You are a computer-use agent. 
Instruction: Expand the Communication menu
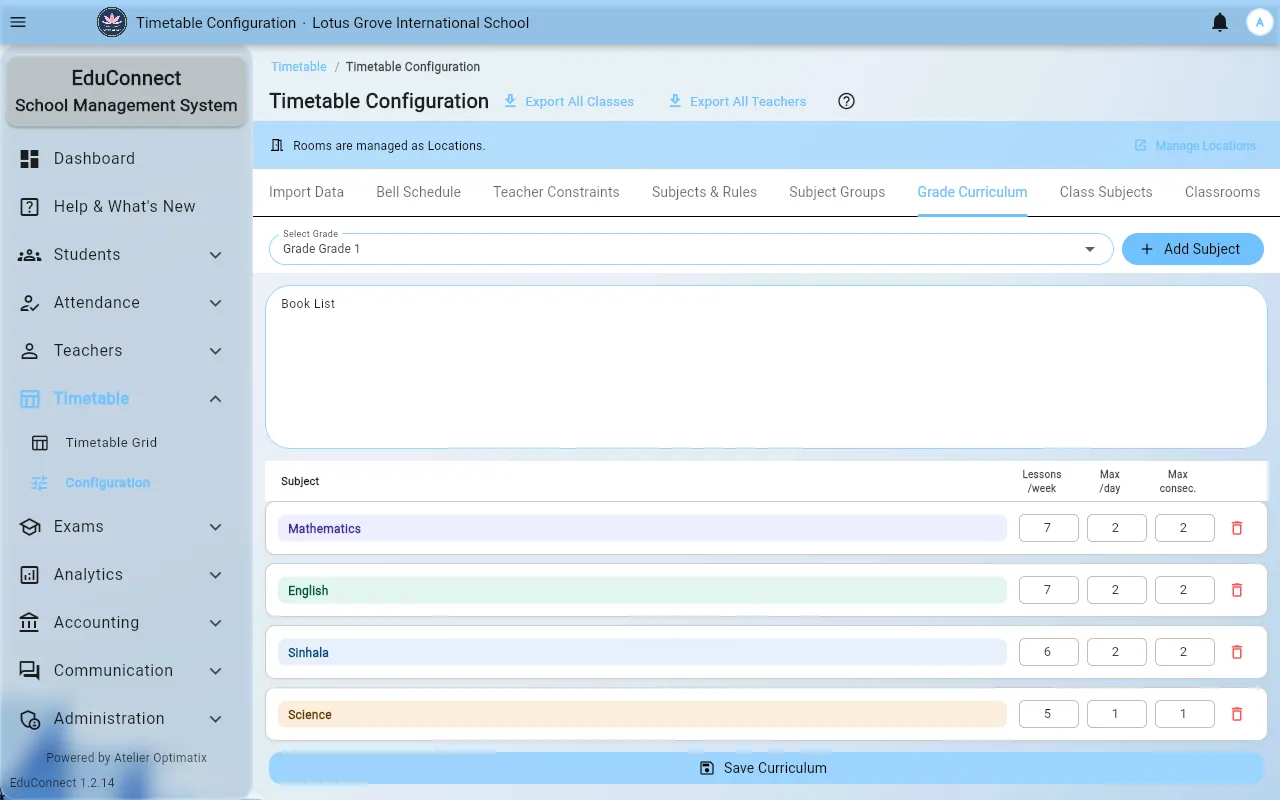tap(126, 670)
